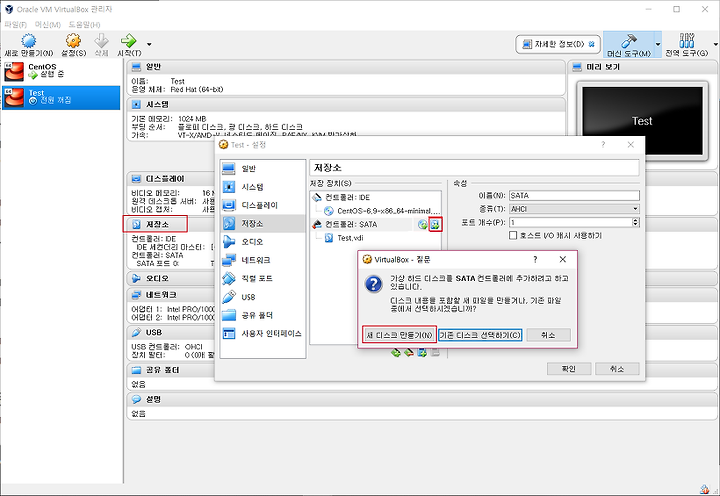Select Controller: IDE in storage tree

(348, 197)
